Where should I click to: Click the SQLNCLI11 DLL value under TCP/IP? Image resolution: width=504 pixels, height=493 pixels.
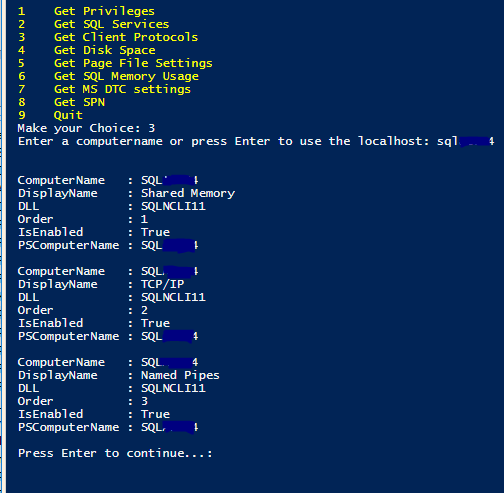click(173, 297)
